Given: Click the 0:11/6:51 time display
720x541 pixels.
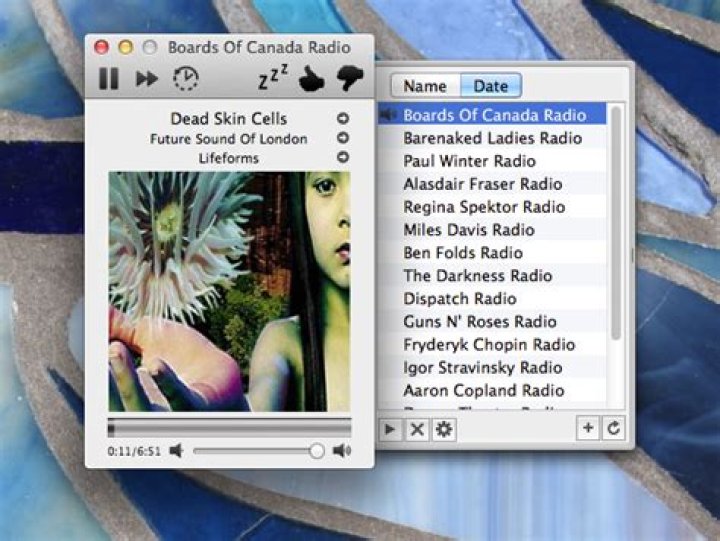Looking at the screenshot, I should 134,451.
